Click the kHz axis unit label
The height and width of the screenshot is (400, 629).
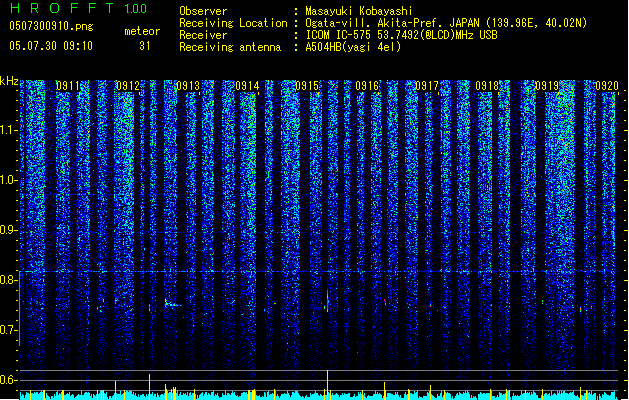coord(9,81)
